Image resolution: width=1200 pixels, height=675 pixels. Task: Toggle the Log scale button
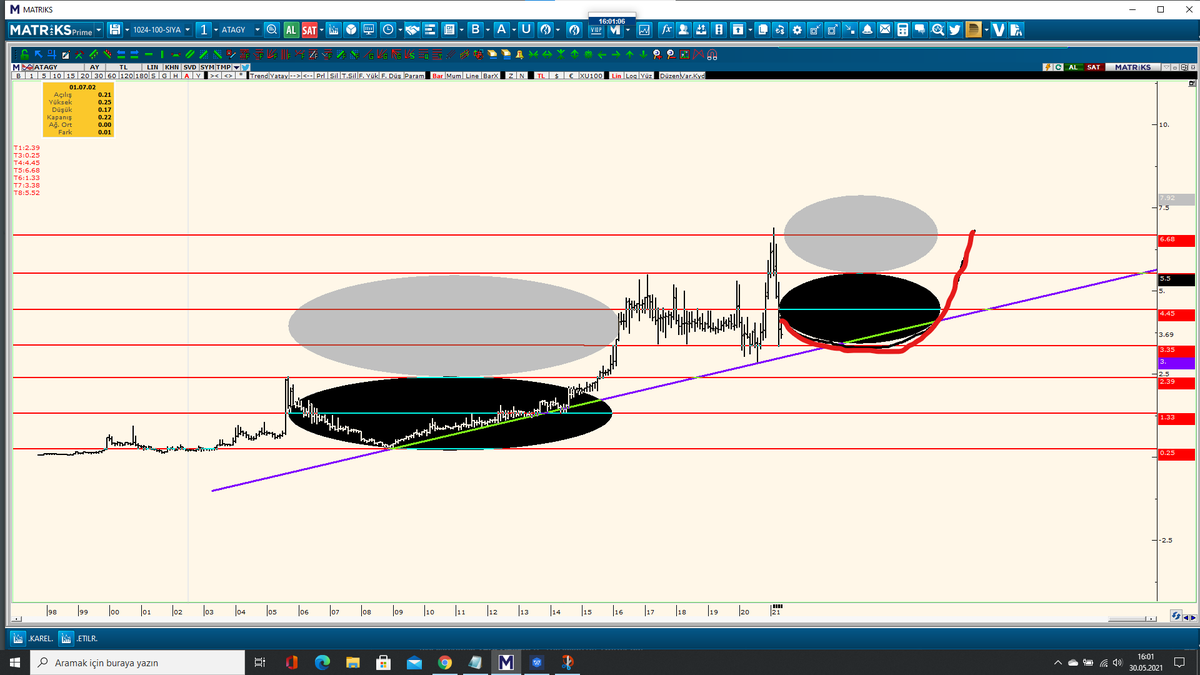tap(631, 76)
